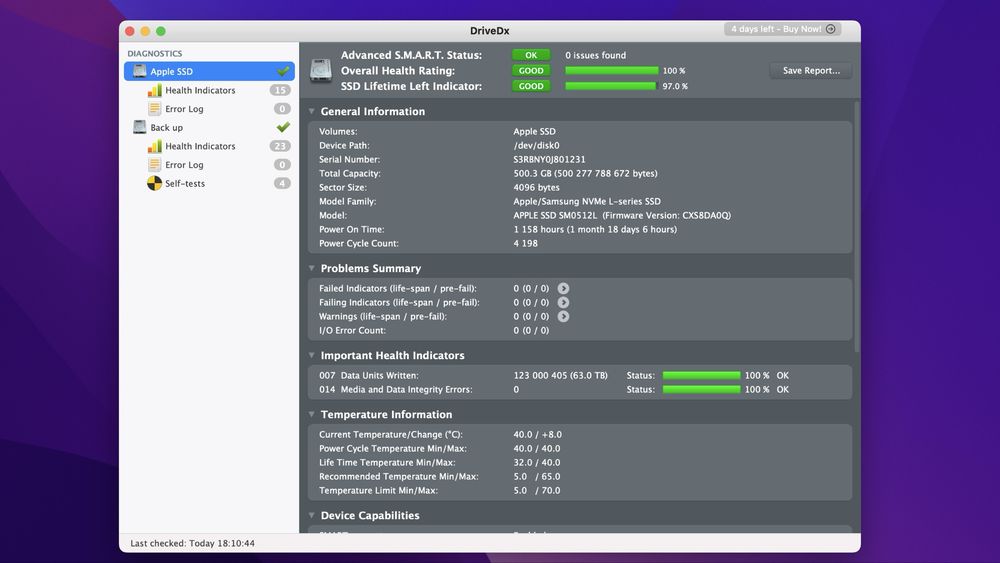Screen dimensions: 1000x563
Task: Click arrow next to Warnings row
Action: tap(563, 317)
